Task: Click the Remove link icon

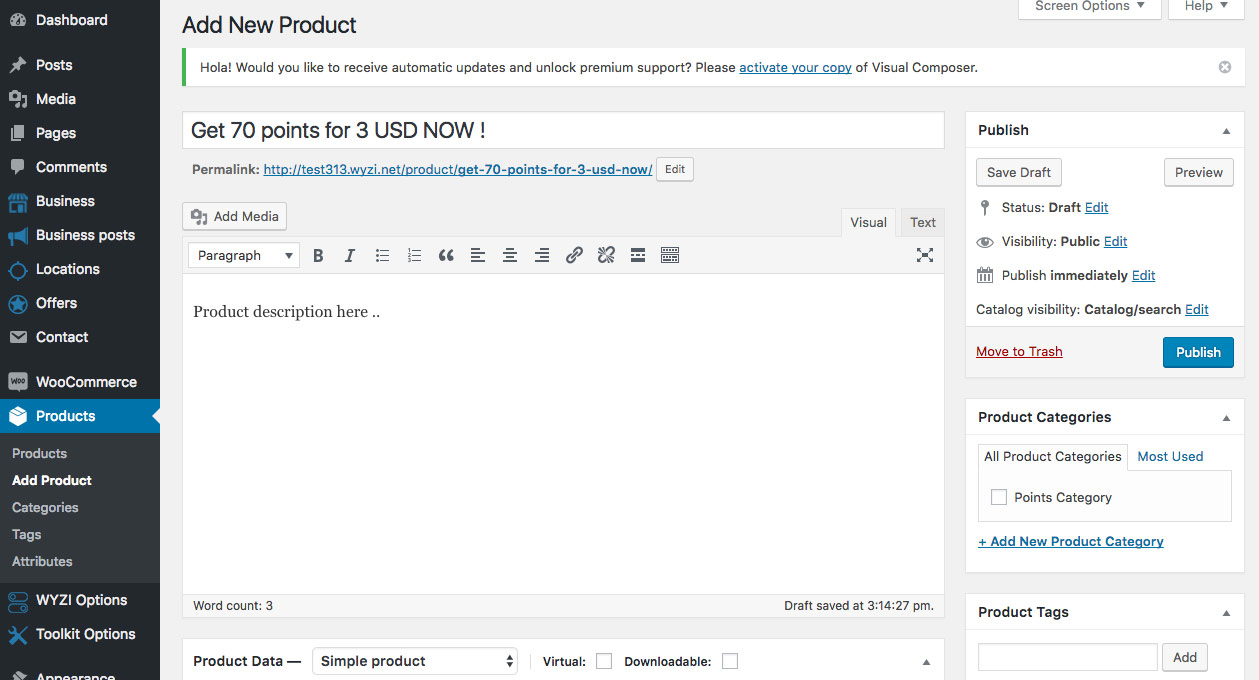Action: pos(606,256)
